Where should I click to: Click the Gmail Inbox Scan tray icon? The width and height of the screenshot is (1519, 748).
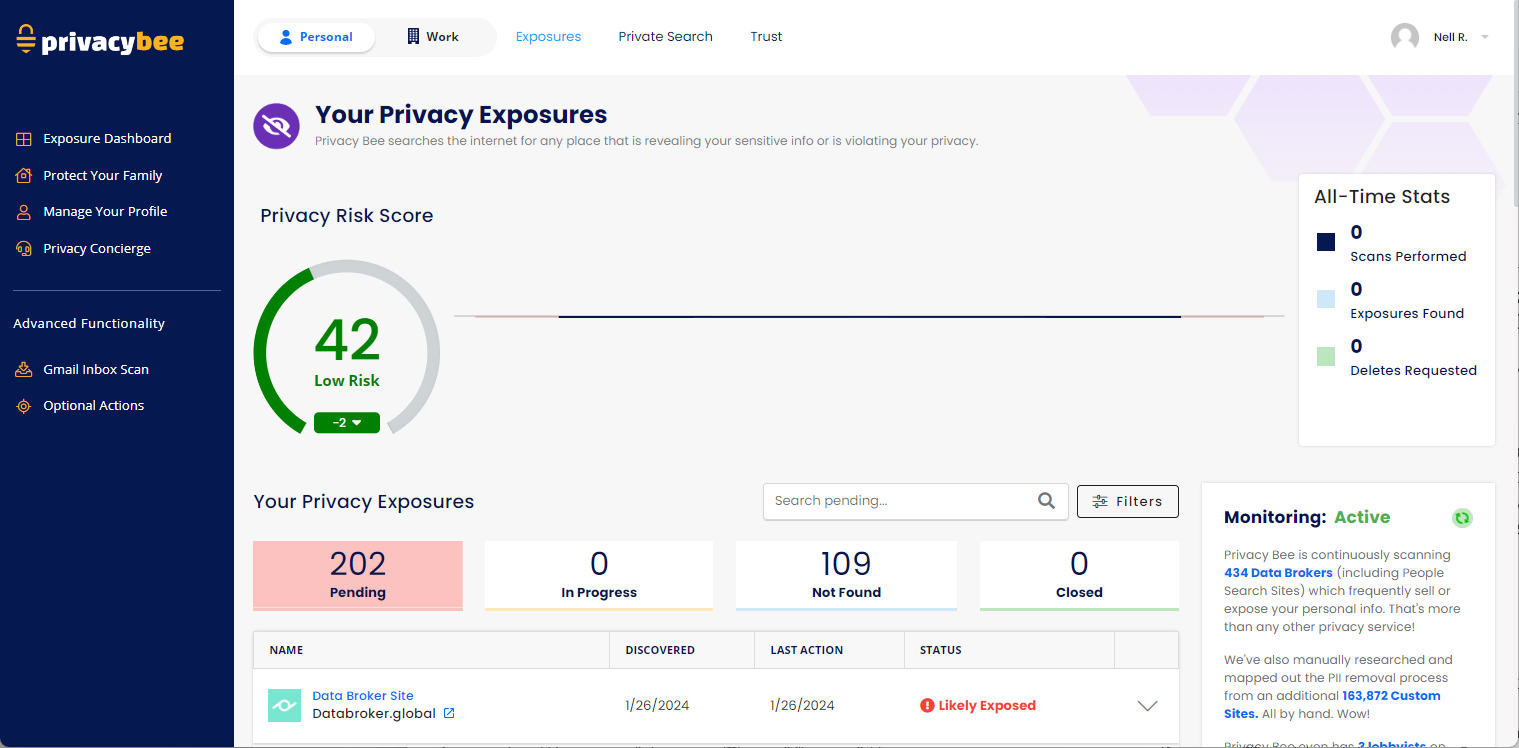[24, 369]
